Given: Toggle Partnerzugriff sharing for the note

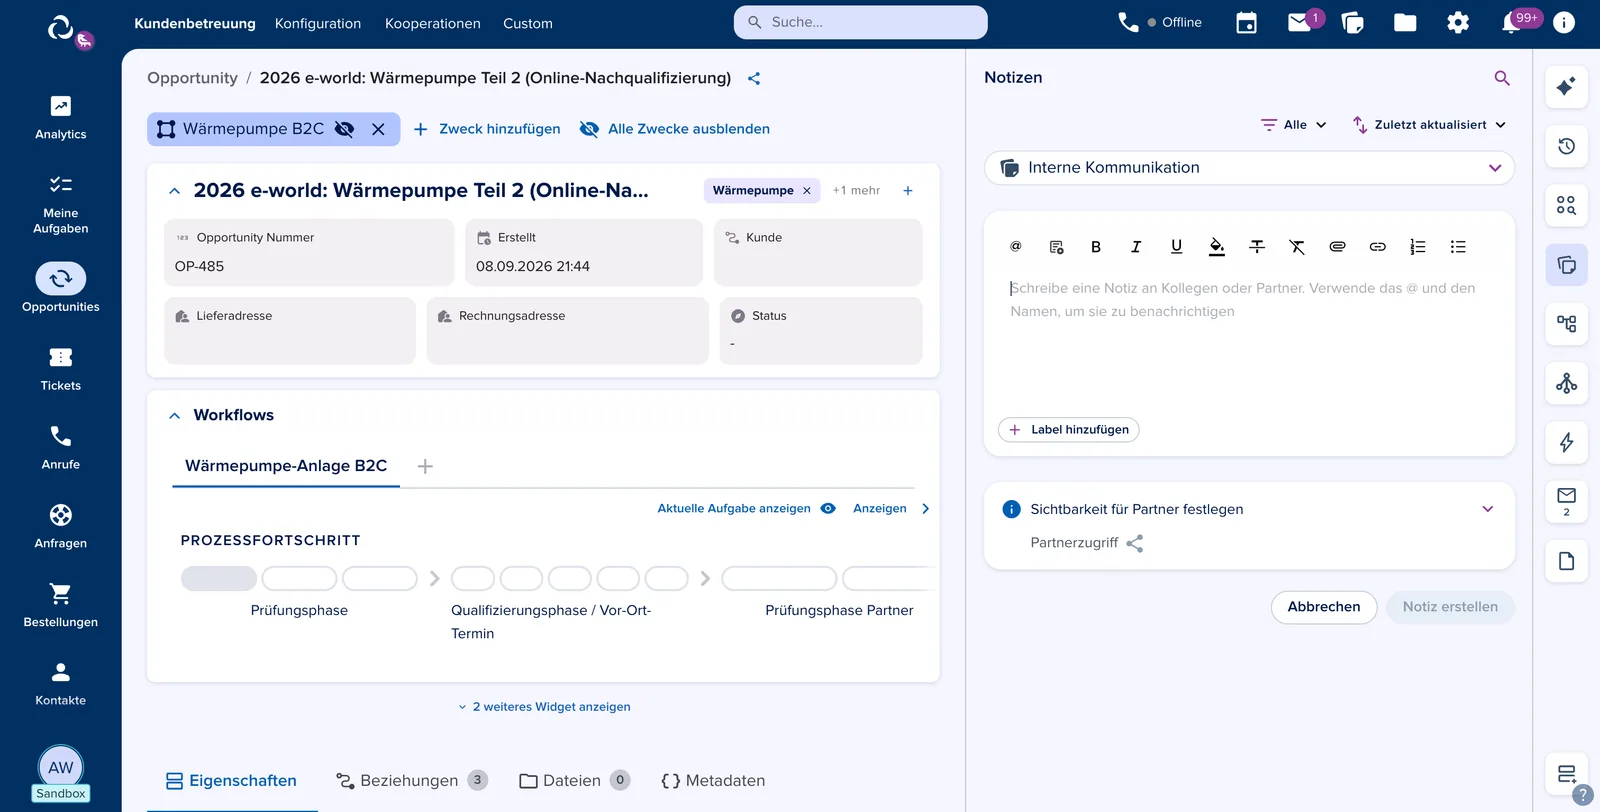Looking at the screenshot, I should tap(1134, 543).
